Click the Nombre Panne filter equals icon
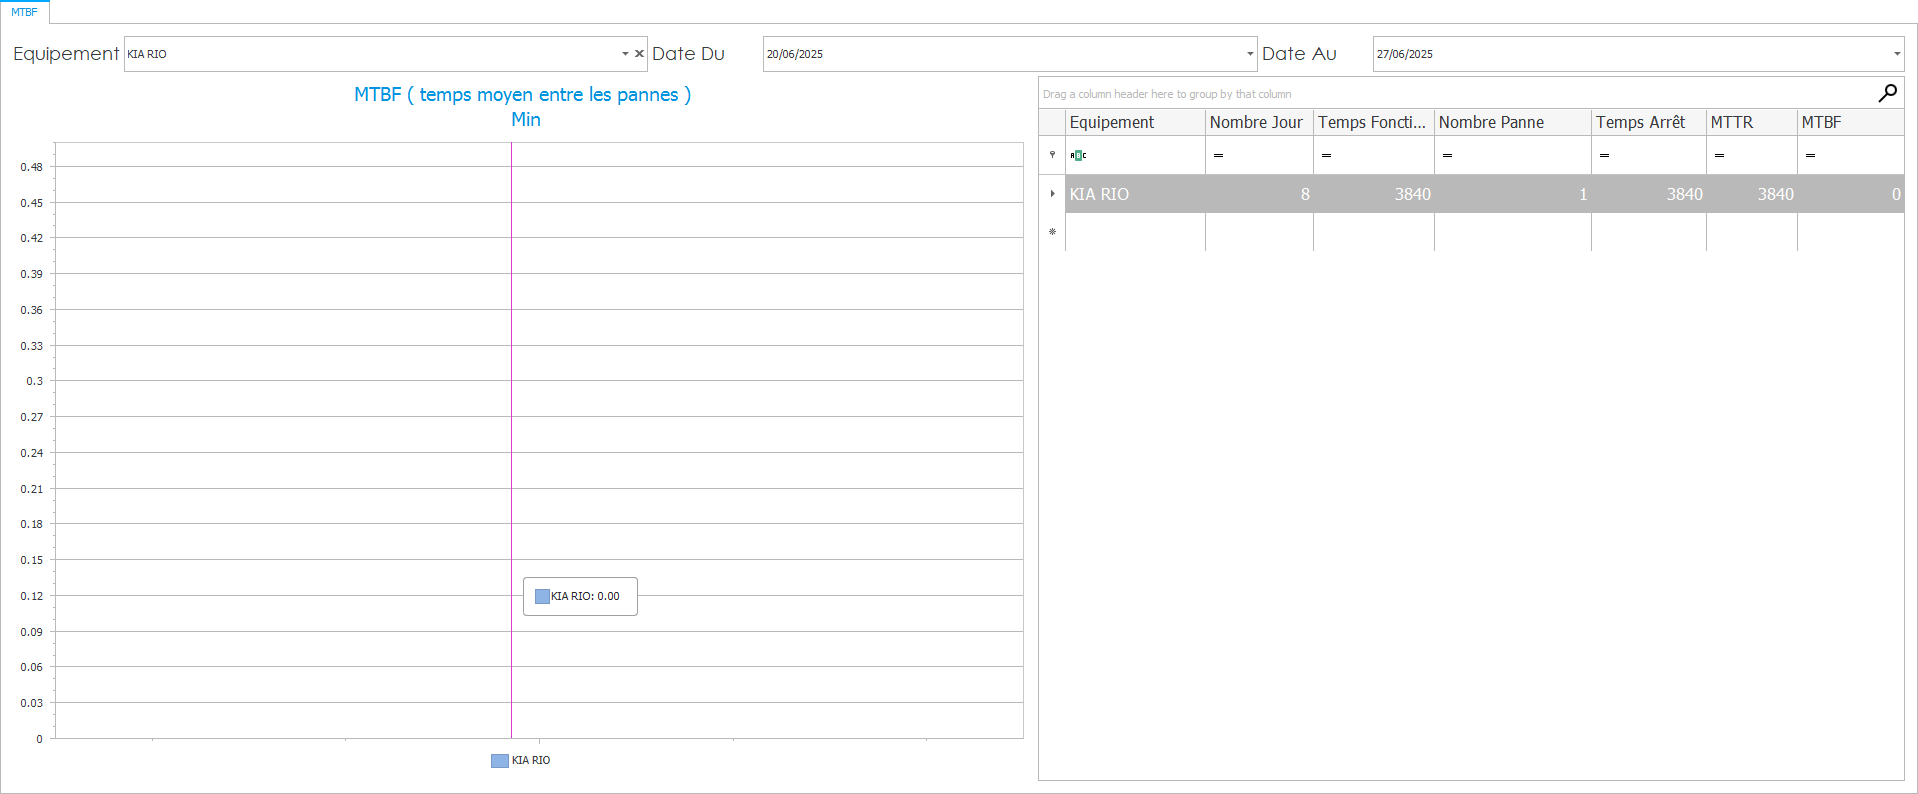The height and width of the screenshot is (794, 1918). (x=1447, y=155)
